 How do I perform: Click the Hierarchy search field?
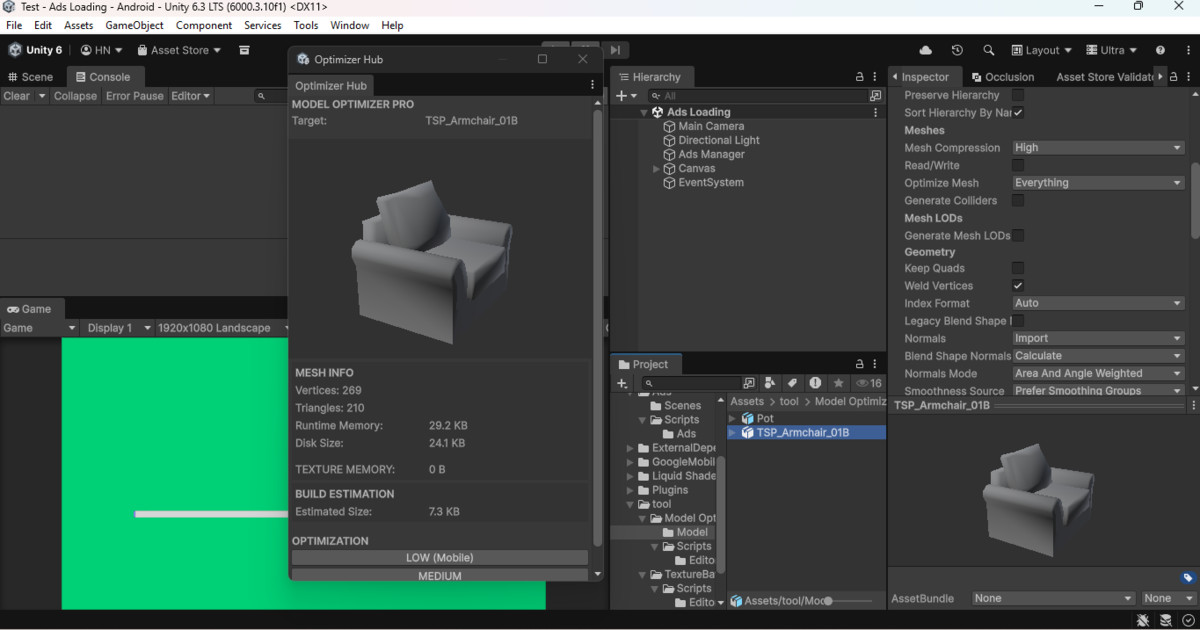pyautogui.click(x=758, y=96)
